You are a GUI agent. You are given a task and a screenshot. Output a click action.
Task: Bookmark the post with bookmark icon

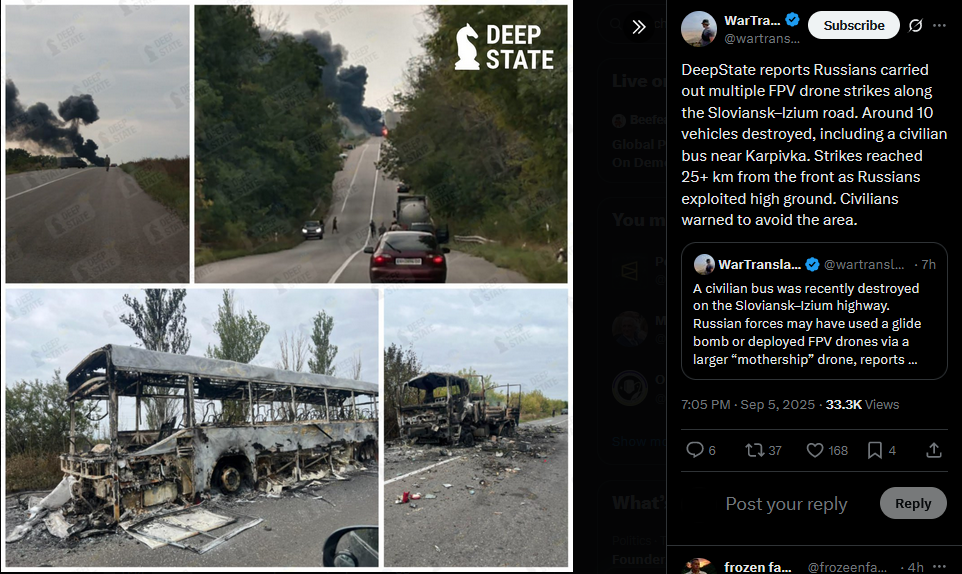coord(882,450)
